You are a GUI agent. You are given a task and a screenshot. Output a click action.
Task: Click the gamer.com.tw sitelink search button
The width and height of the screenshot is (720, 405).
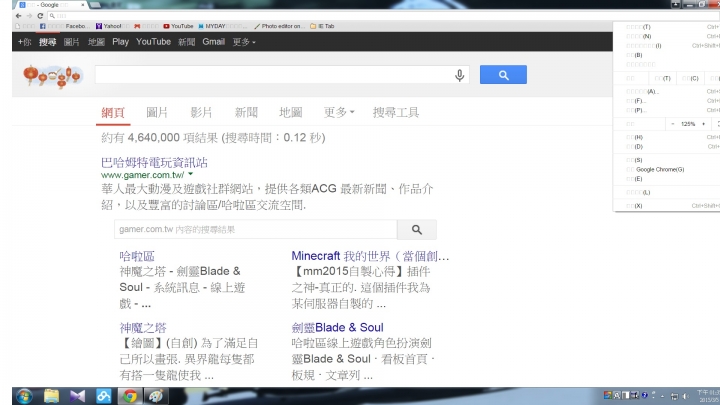point(416,229)
